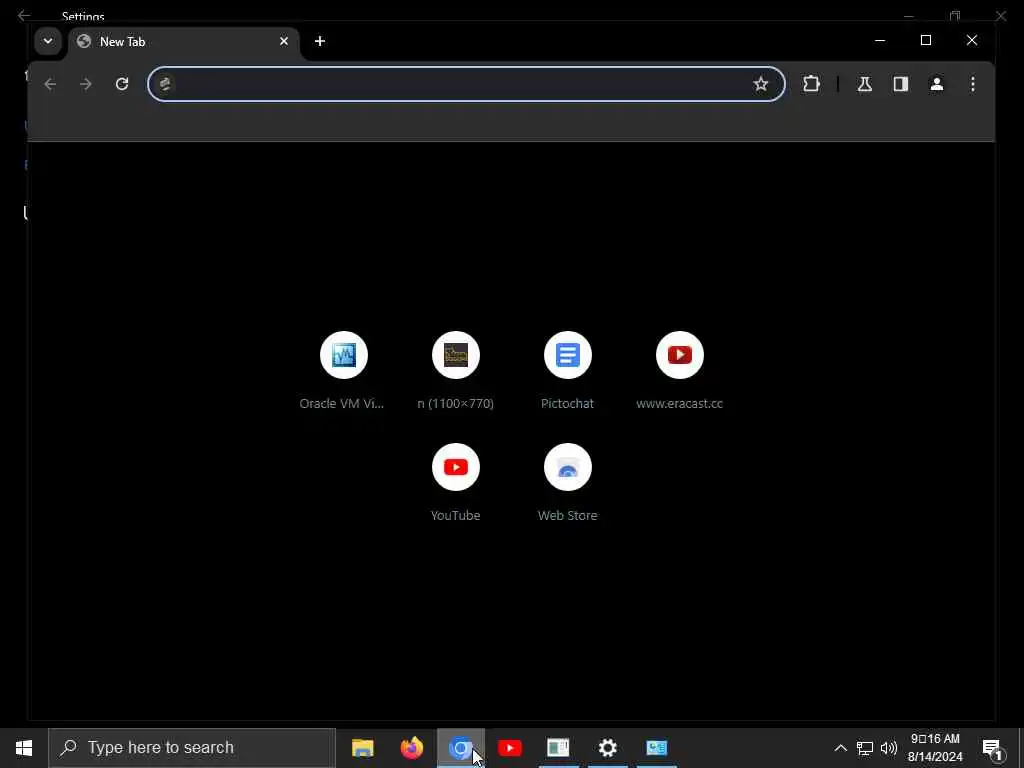
Task: Open the volume speaker tray icon
Action: [x=889, y=748]
